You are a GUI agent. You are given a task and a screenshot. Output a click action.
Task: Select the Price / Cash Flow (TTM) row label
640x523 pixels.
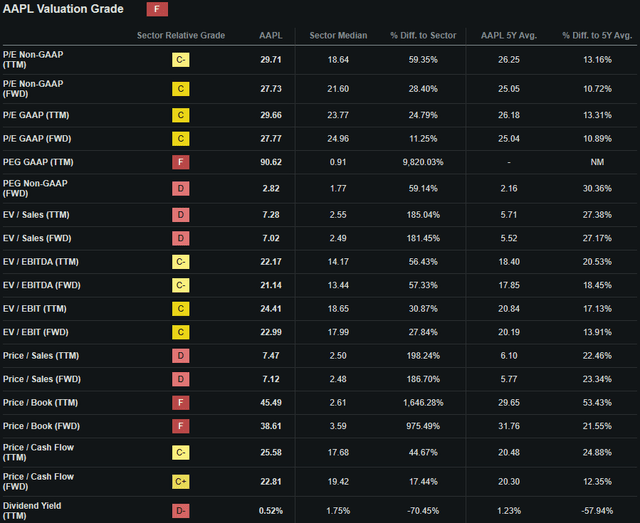coord(38,452)
